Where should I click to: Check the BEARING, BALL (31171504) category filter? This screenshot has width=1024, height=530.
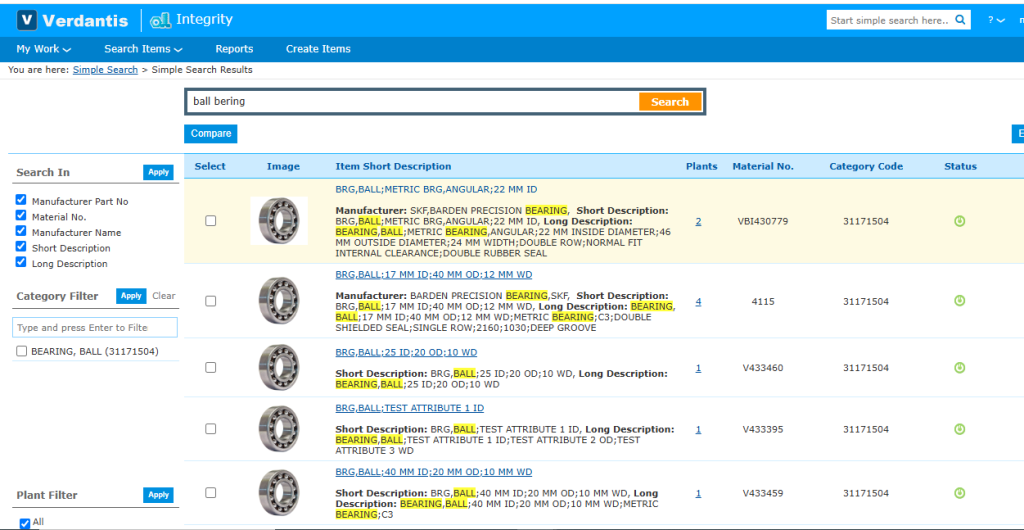click(x=22, y=351)
